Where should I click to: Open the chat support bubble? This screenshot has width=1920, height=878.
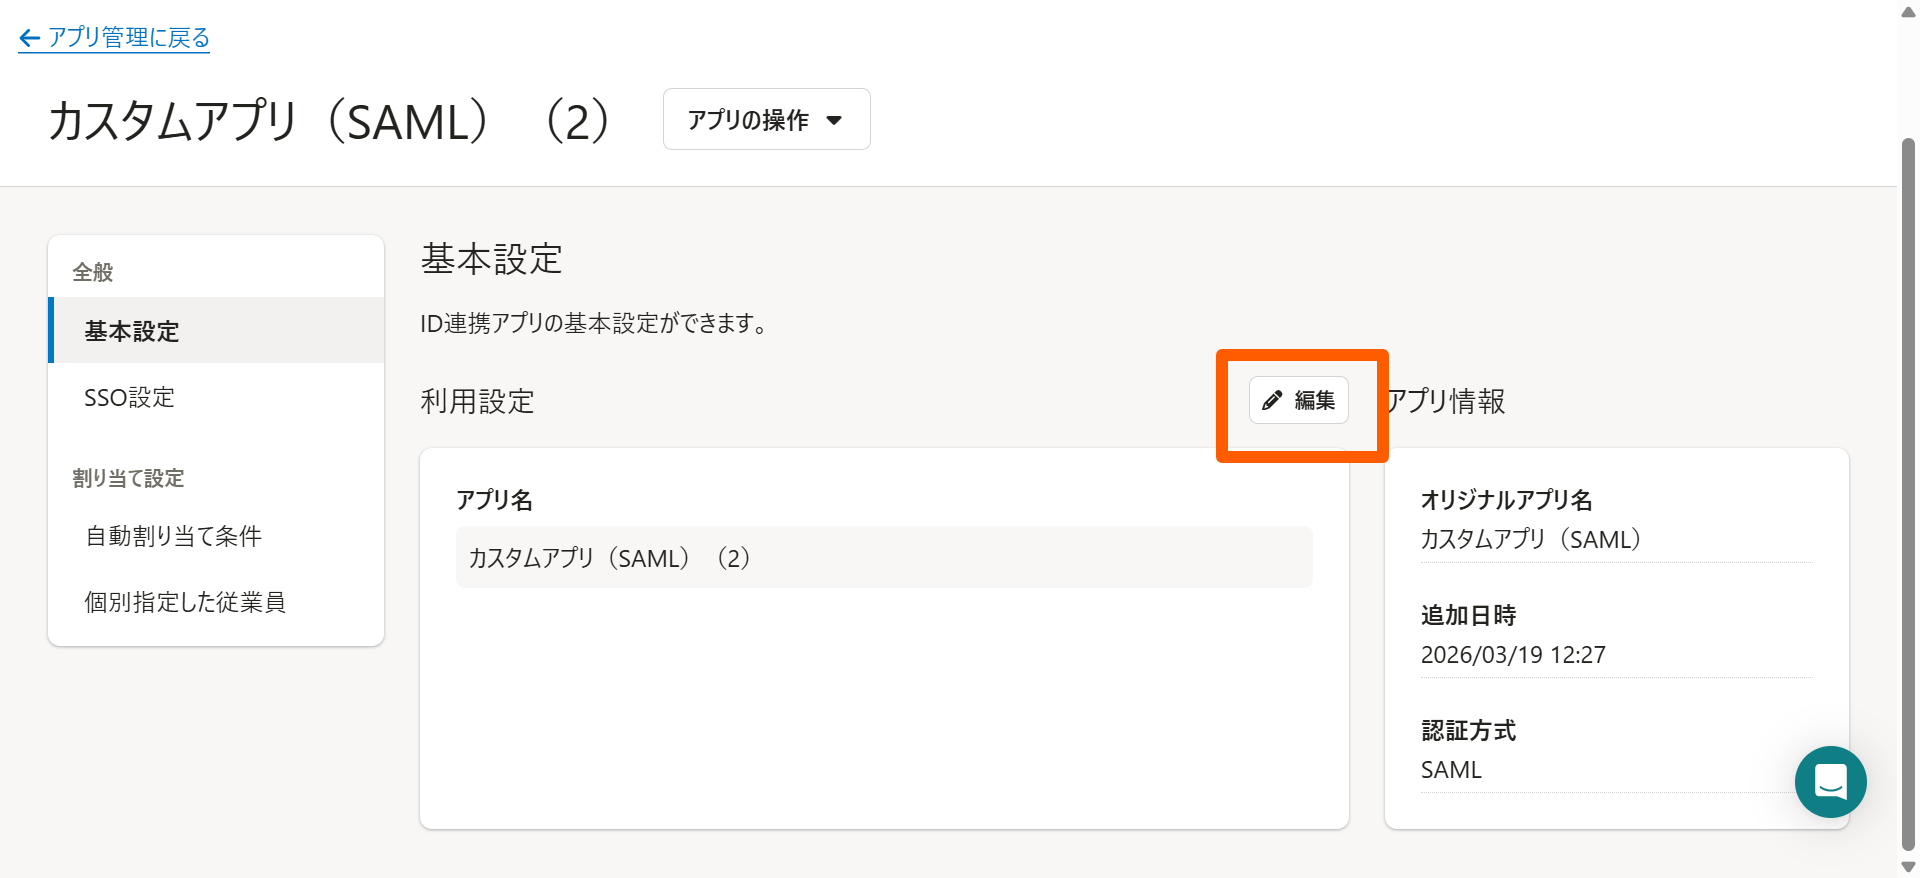pos(1830,782)
